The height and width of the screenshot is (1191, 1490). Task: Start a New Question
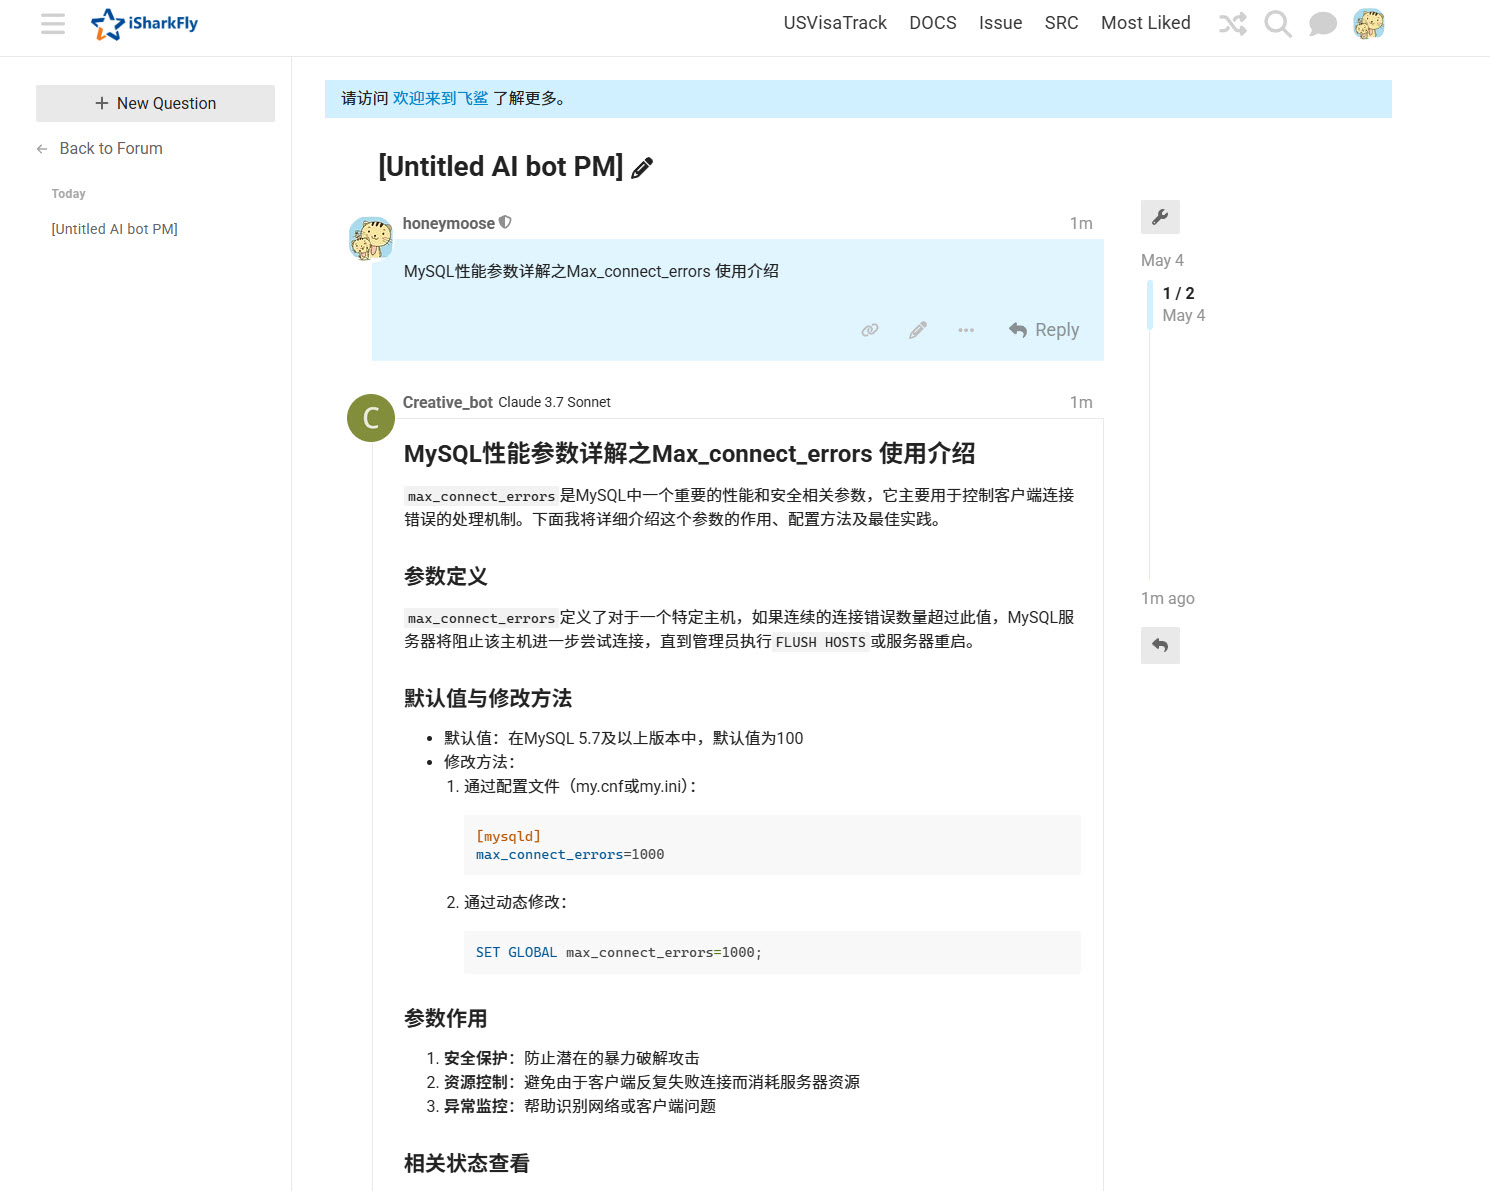click(x=155, y=103)
